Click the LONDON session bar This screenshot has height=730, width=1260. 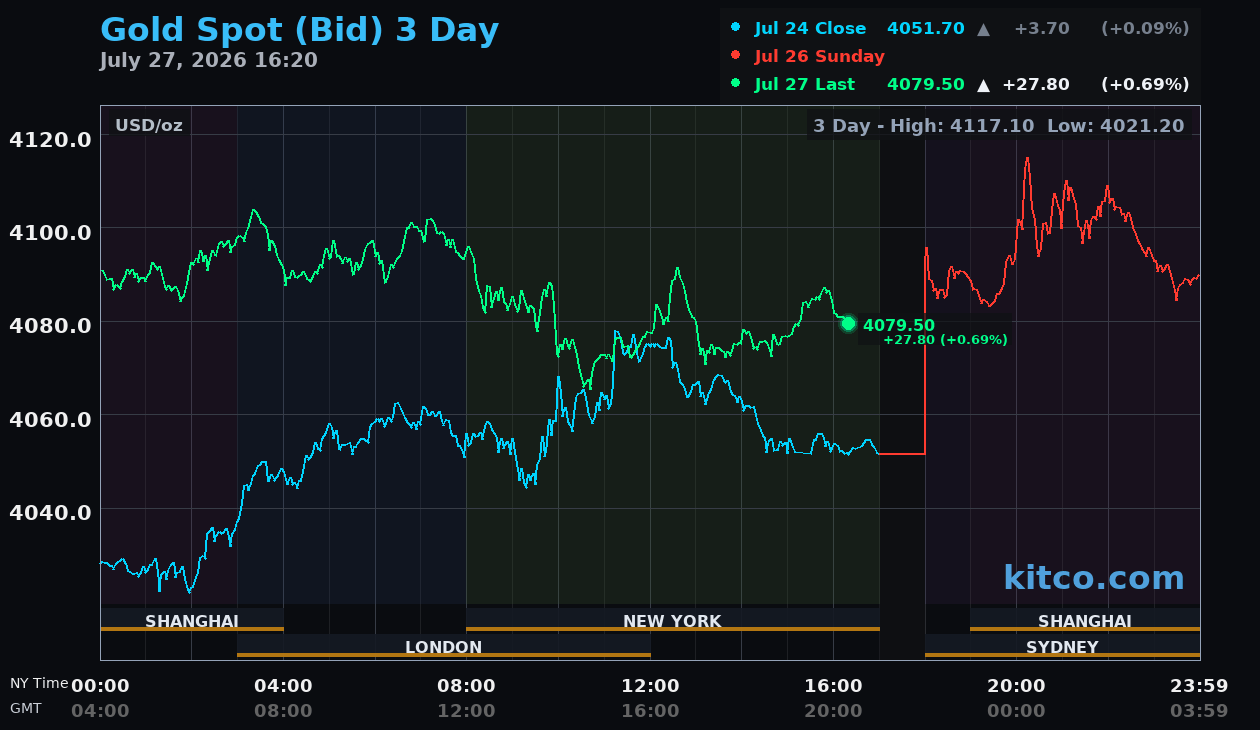[x=443, y=647]
